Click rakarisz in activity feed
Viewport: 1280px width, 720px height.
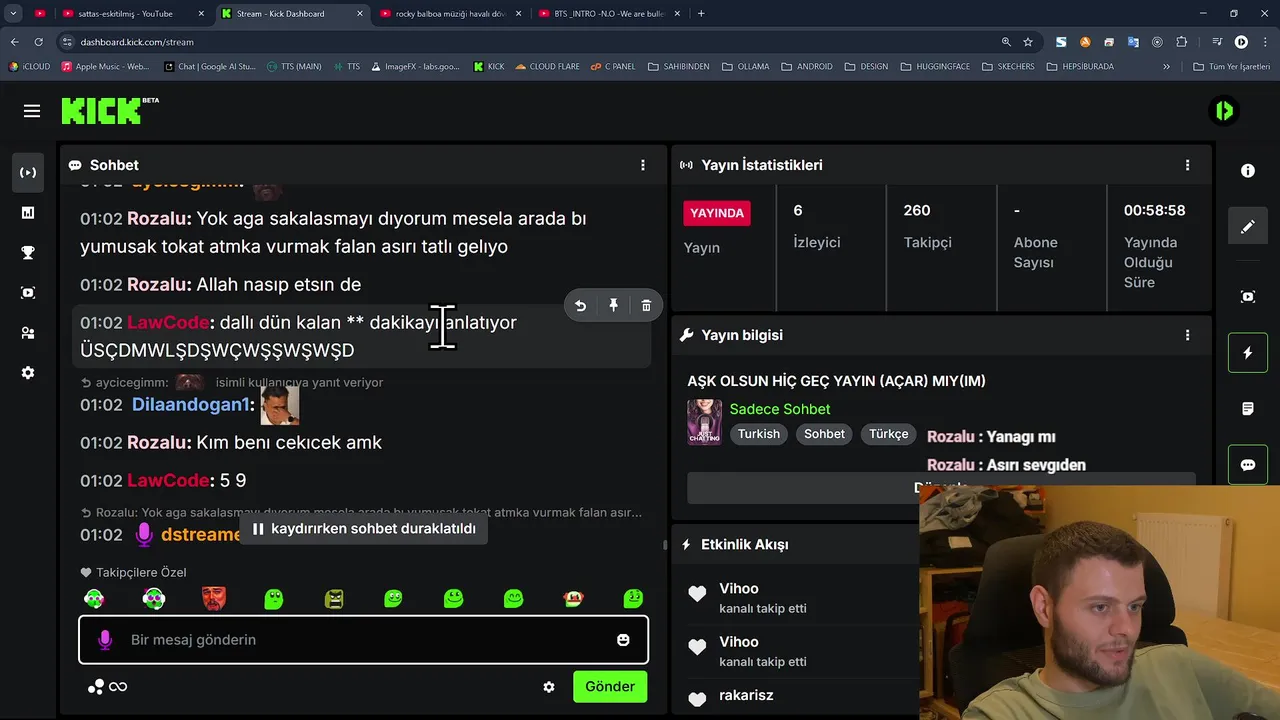pyautogui.click(x=746, y=696)
